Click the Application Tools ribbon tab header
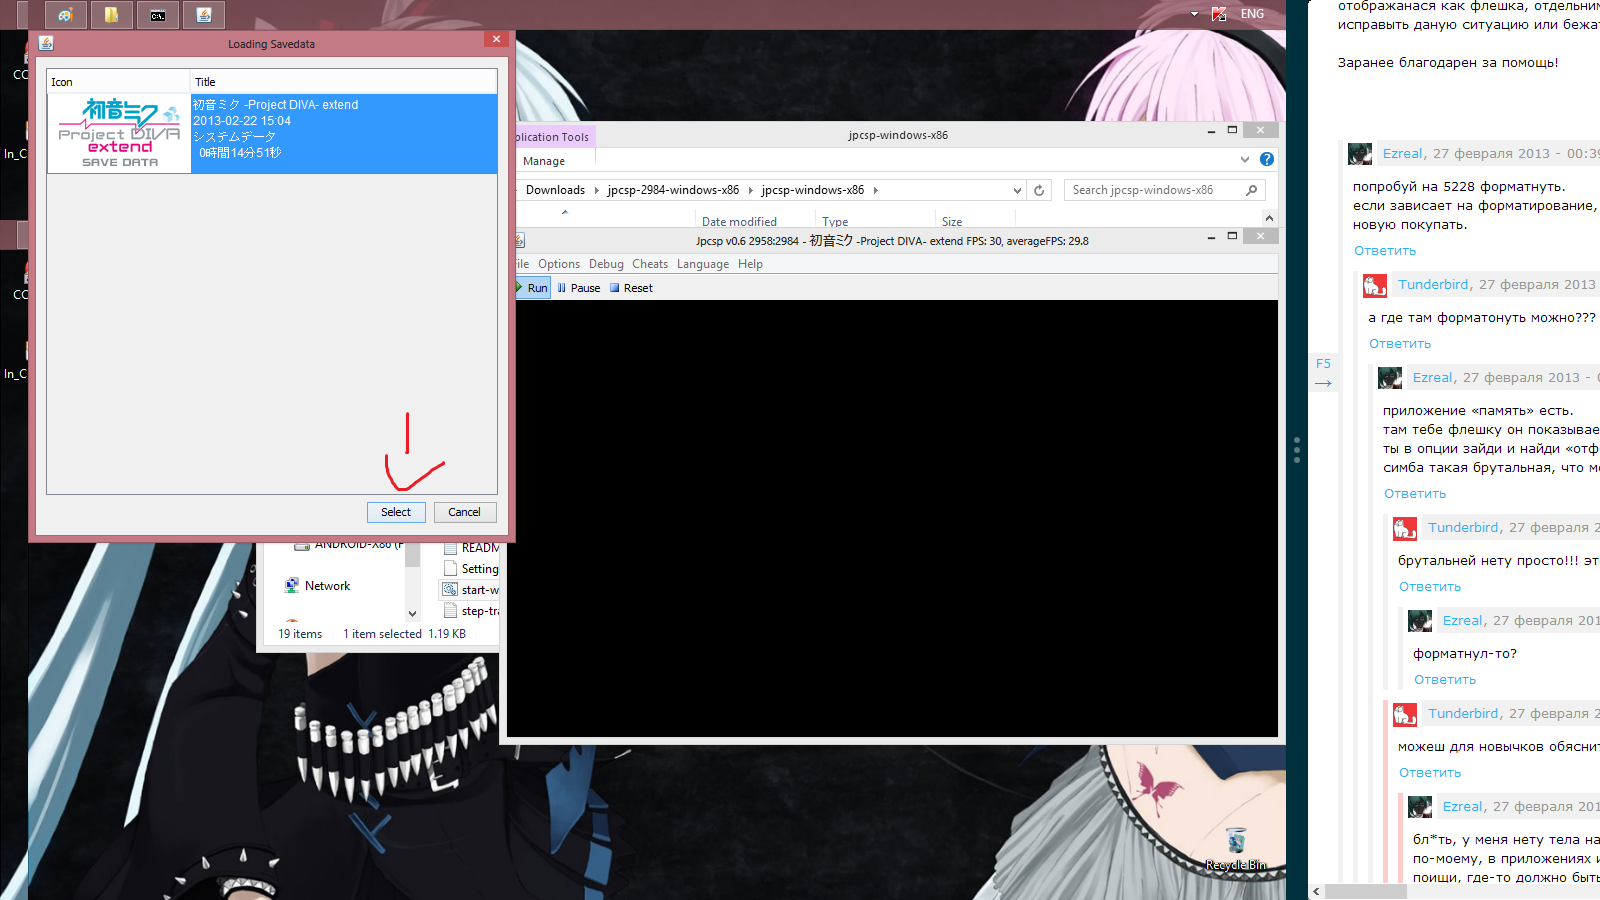This screenshot has height=900, width=1600. pyautogui.click(x=552, y=137)
